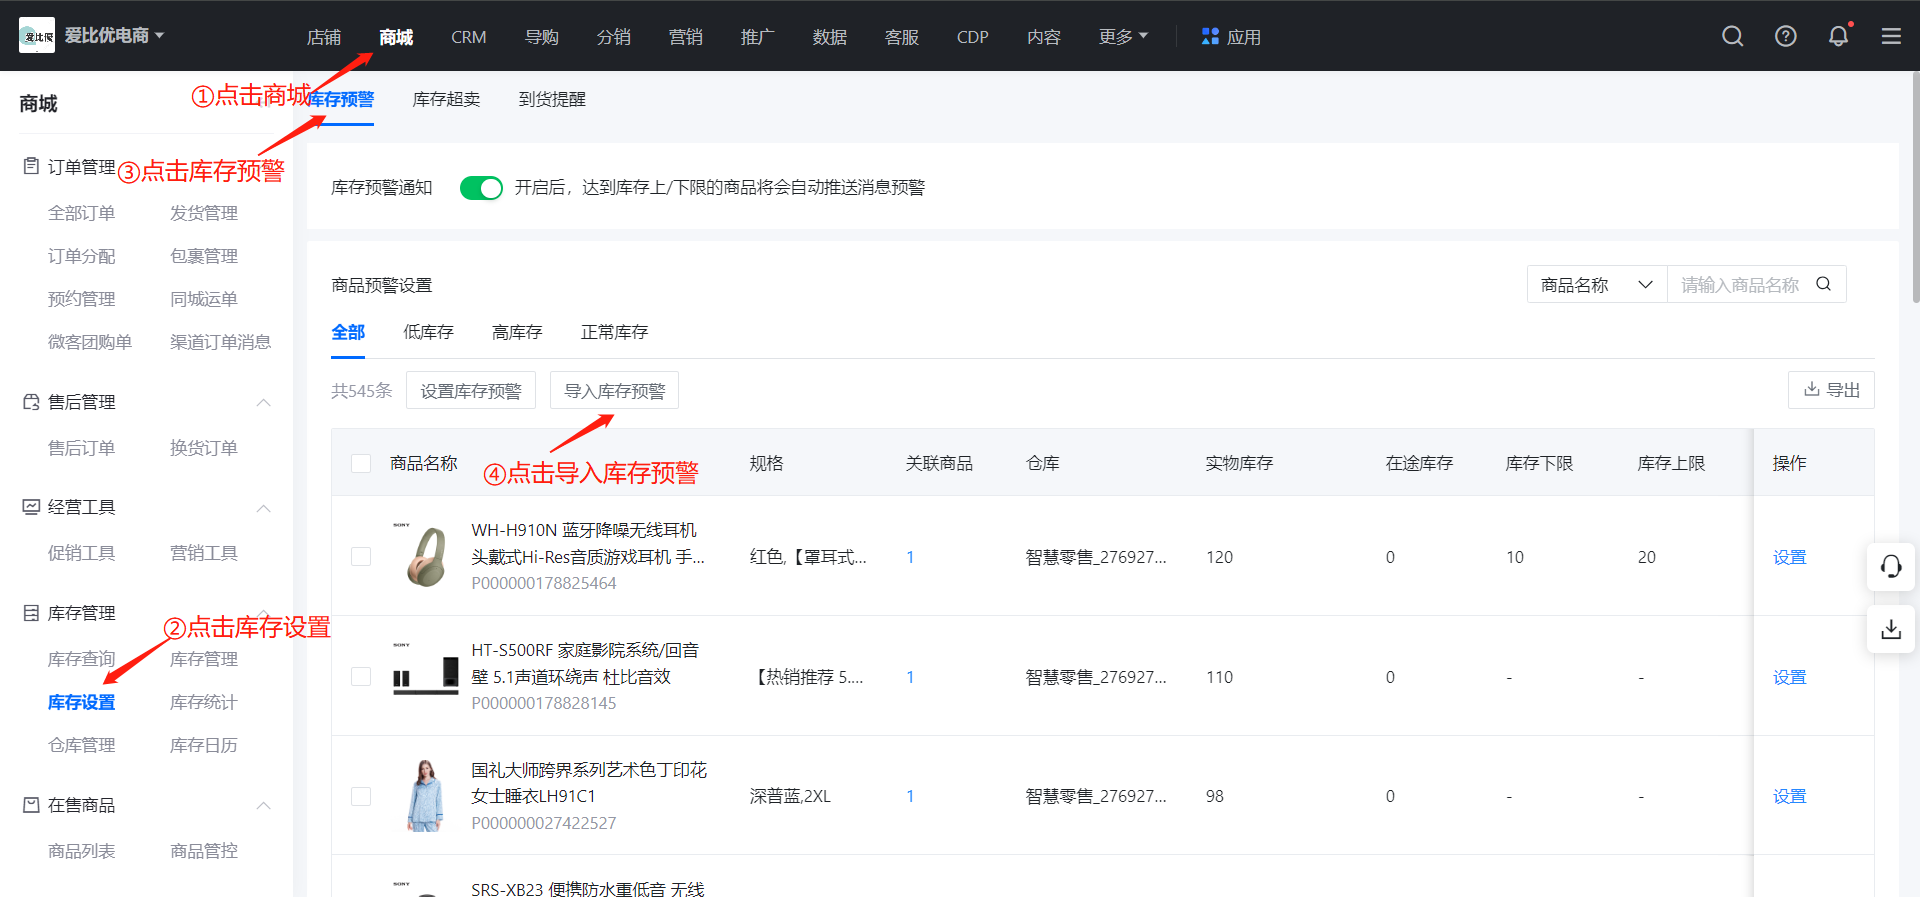The image size is (1920, 897).
Task: Collapse the 经营工具 section chevron
Action: [264, 508]
